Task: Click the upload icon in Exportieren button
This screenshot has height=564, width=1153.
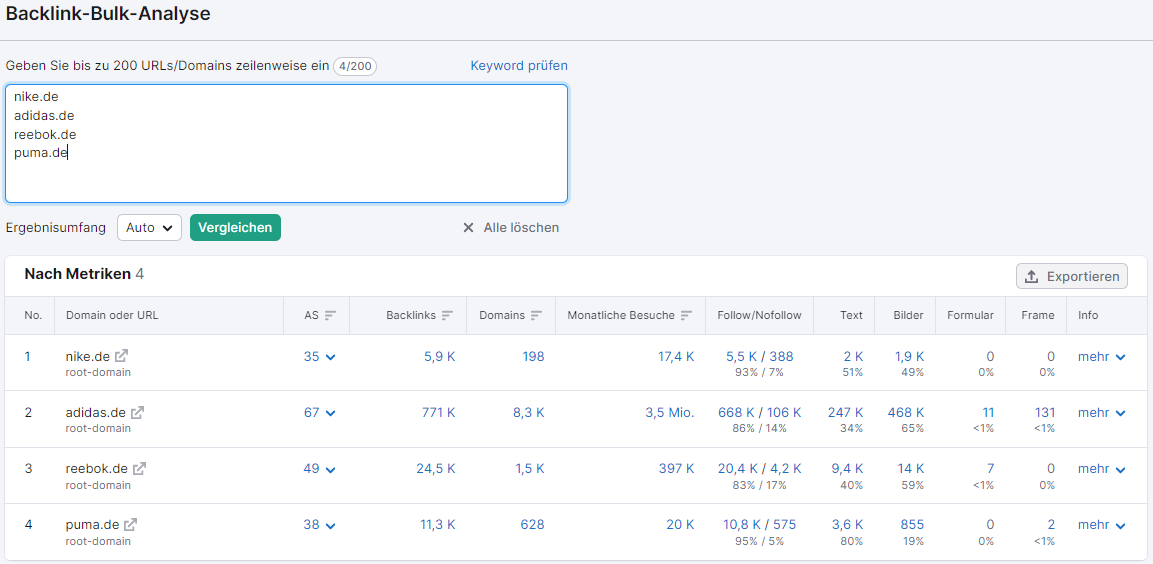Action: pyautogui.click(x=1032, y=276)
